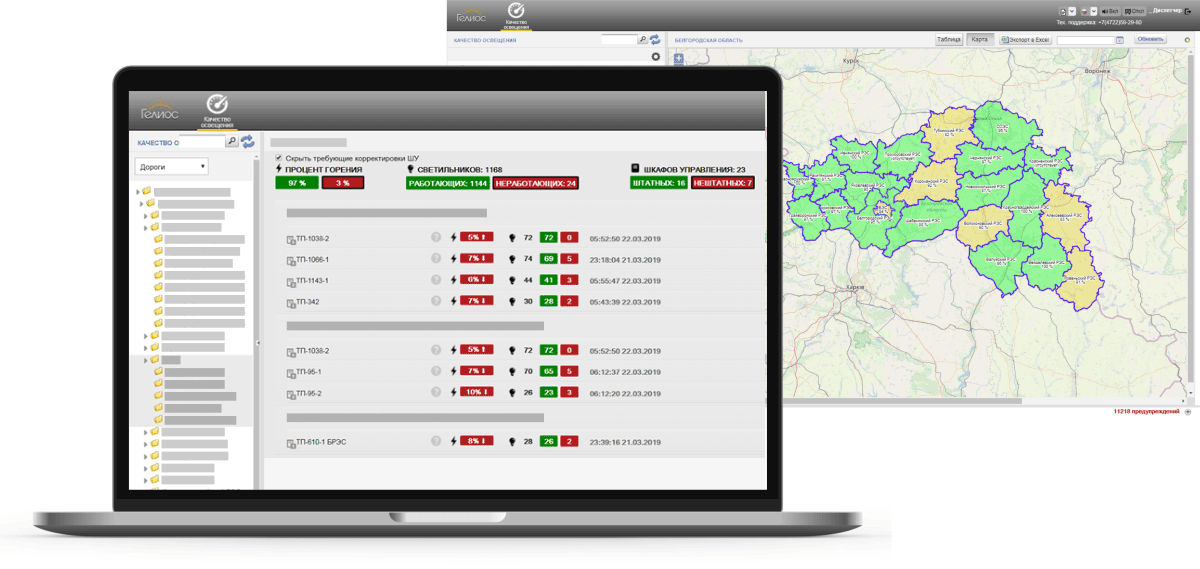Click lightning icon in ТП-95-1 row
This screenshot has width=1200, height=569.
[454, 371]
